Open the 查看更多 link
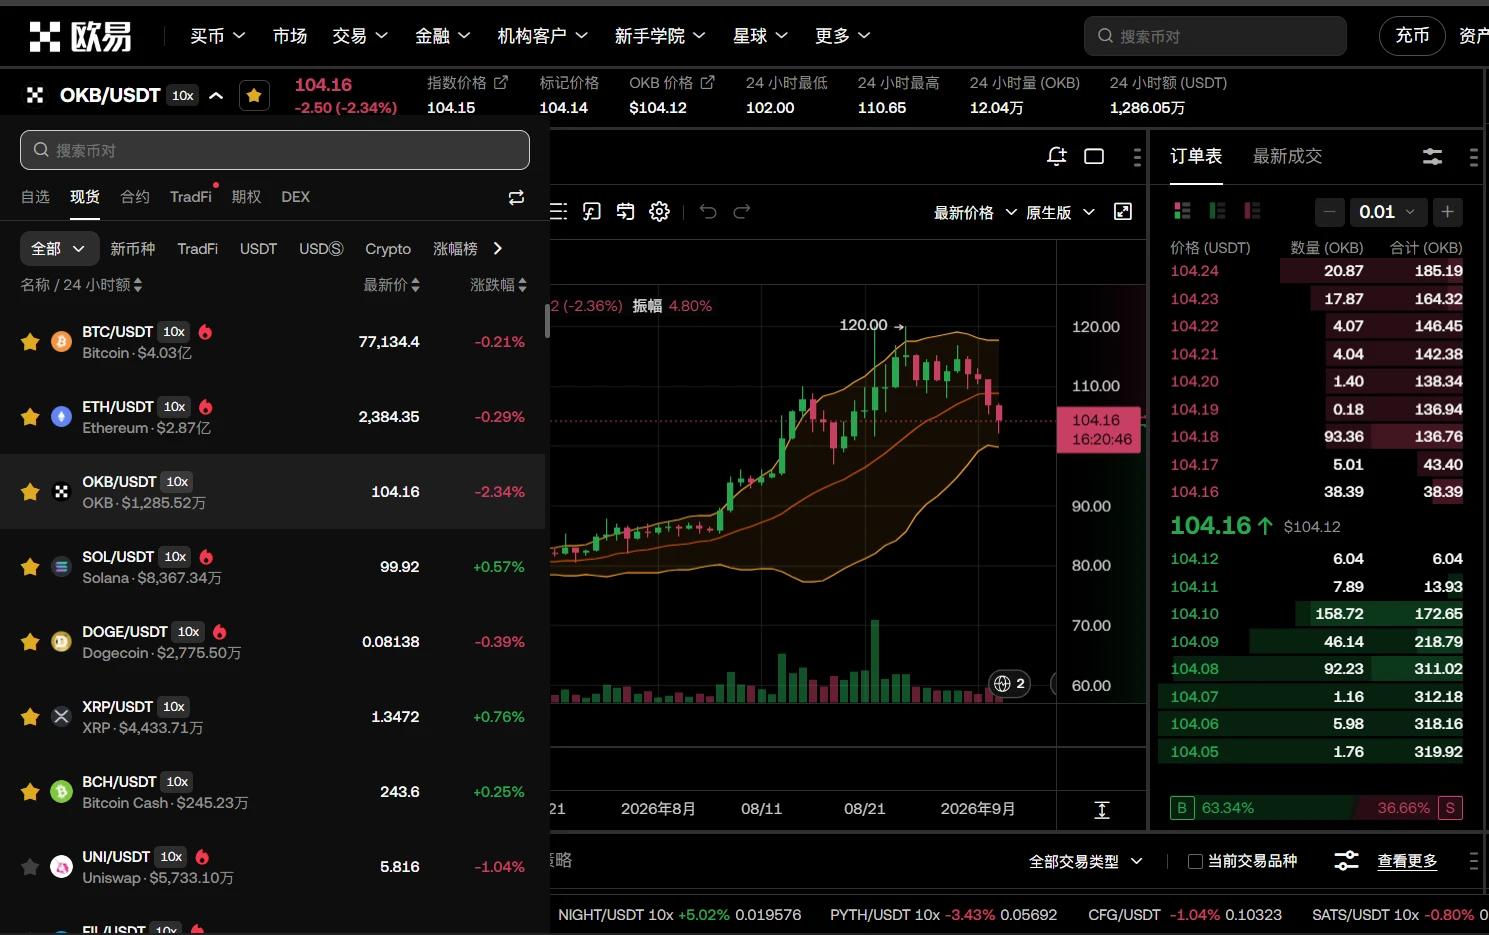This screenshot has height=935, width=1489. 1407,861
